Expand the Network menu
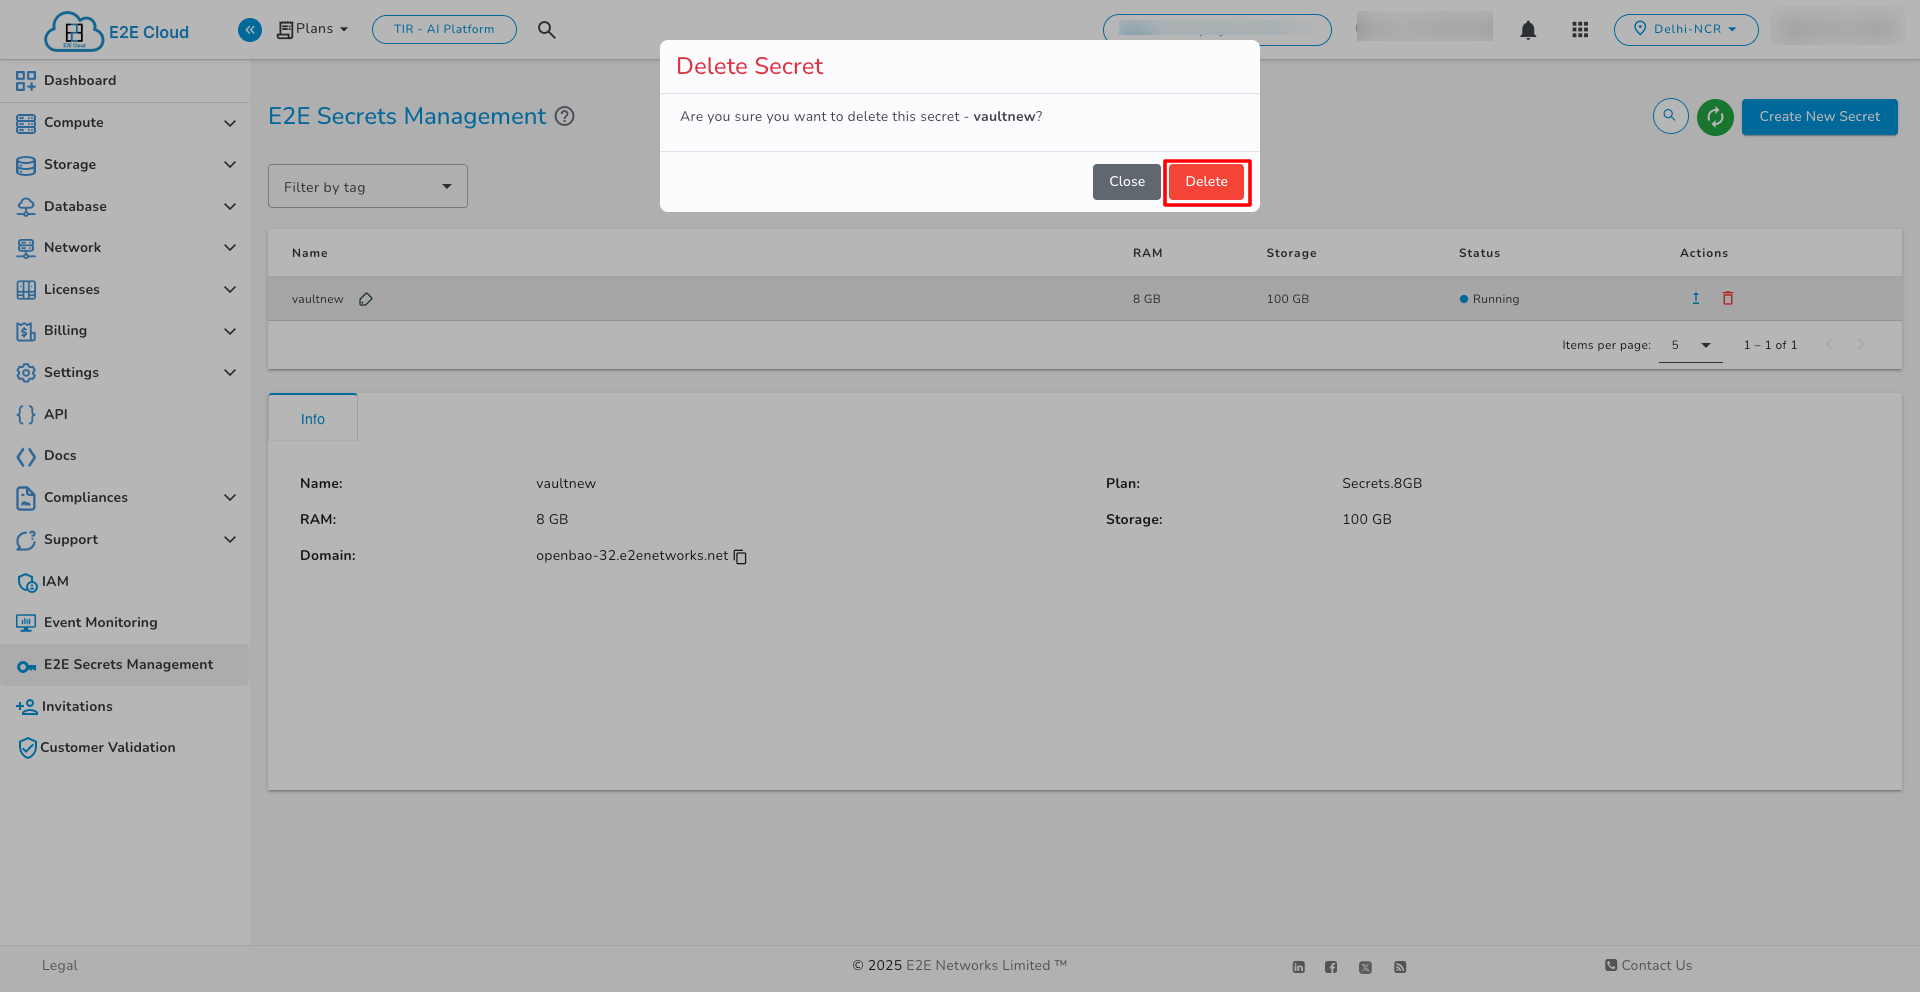1920x992 pixels. pos(125,248)
